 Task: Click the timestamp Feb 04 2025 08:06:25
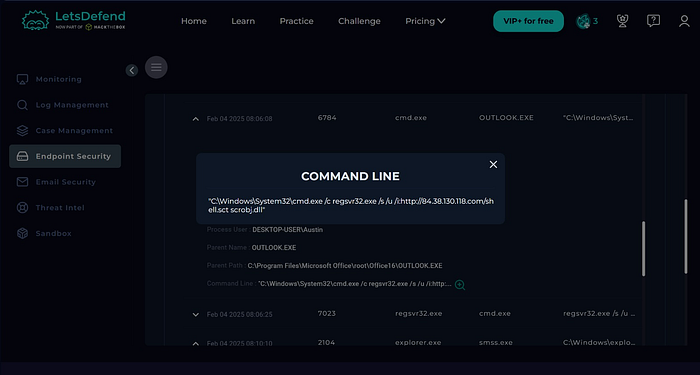click(x=239, y=314)
